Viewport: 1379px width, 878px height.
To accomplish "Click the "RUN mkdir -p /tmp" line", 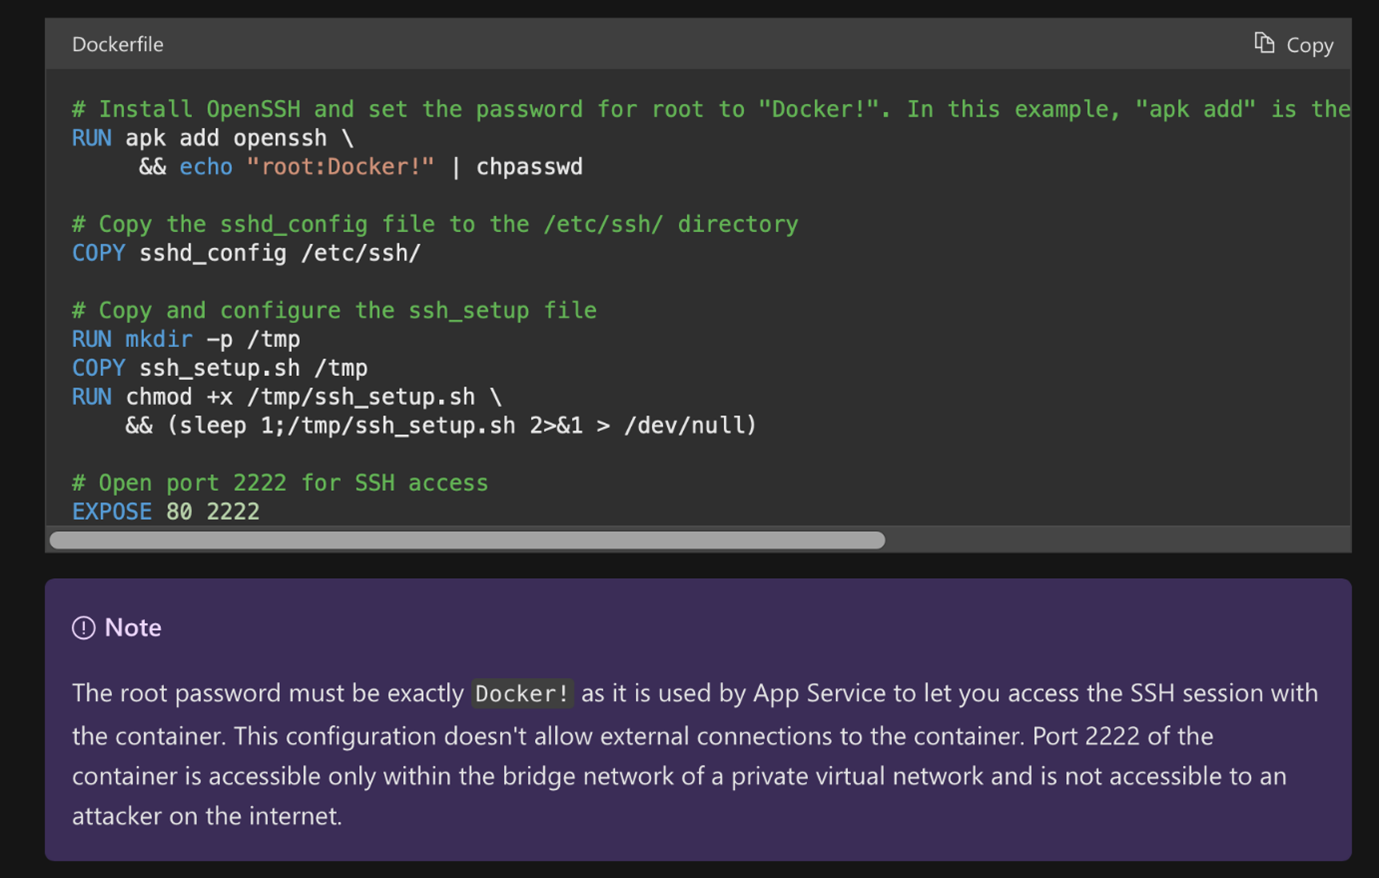I will point(186,339).
